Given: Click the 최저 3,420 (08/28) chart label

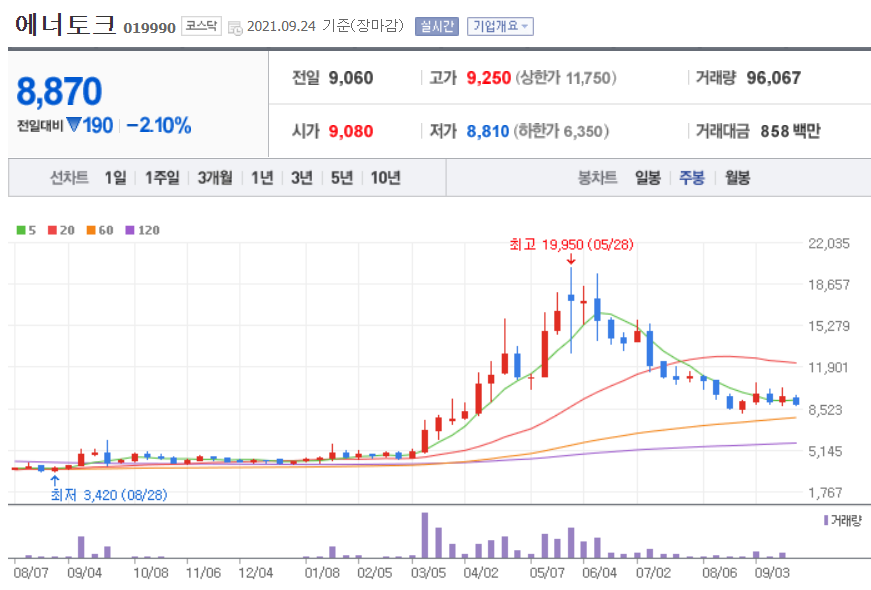Looking at the screenshot, I should [109, 494].
